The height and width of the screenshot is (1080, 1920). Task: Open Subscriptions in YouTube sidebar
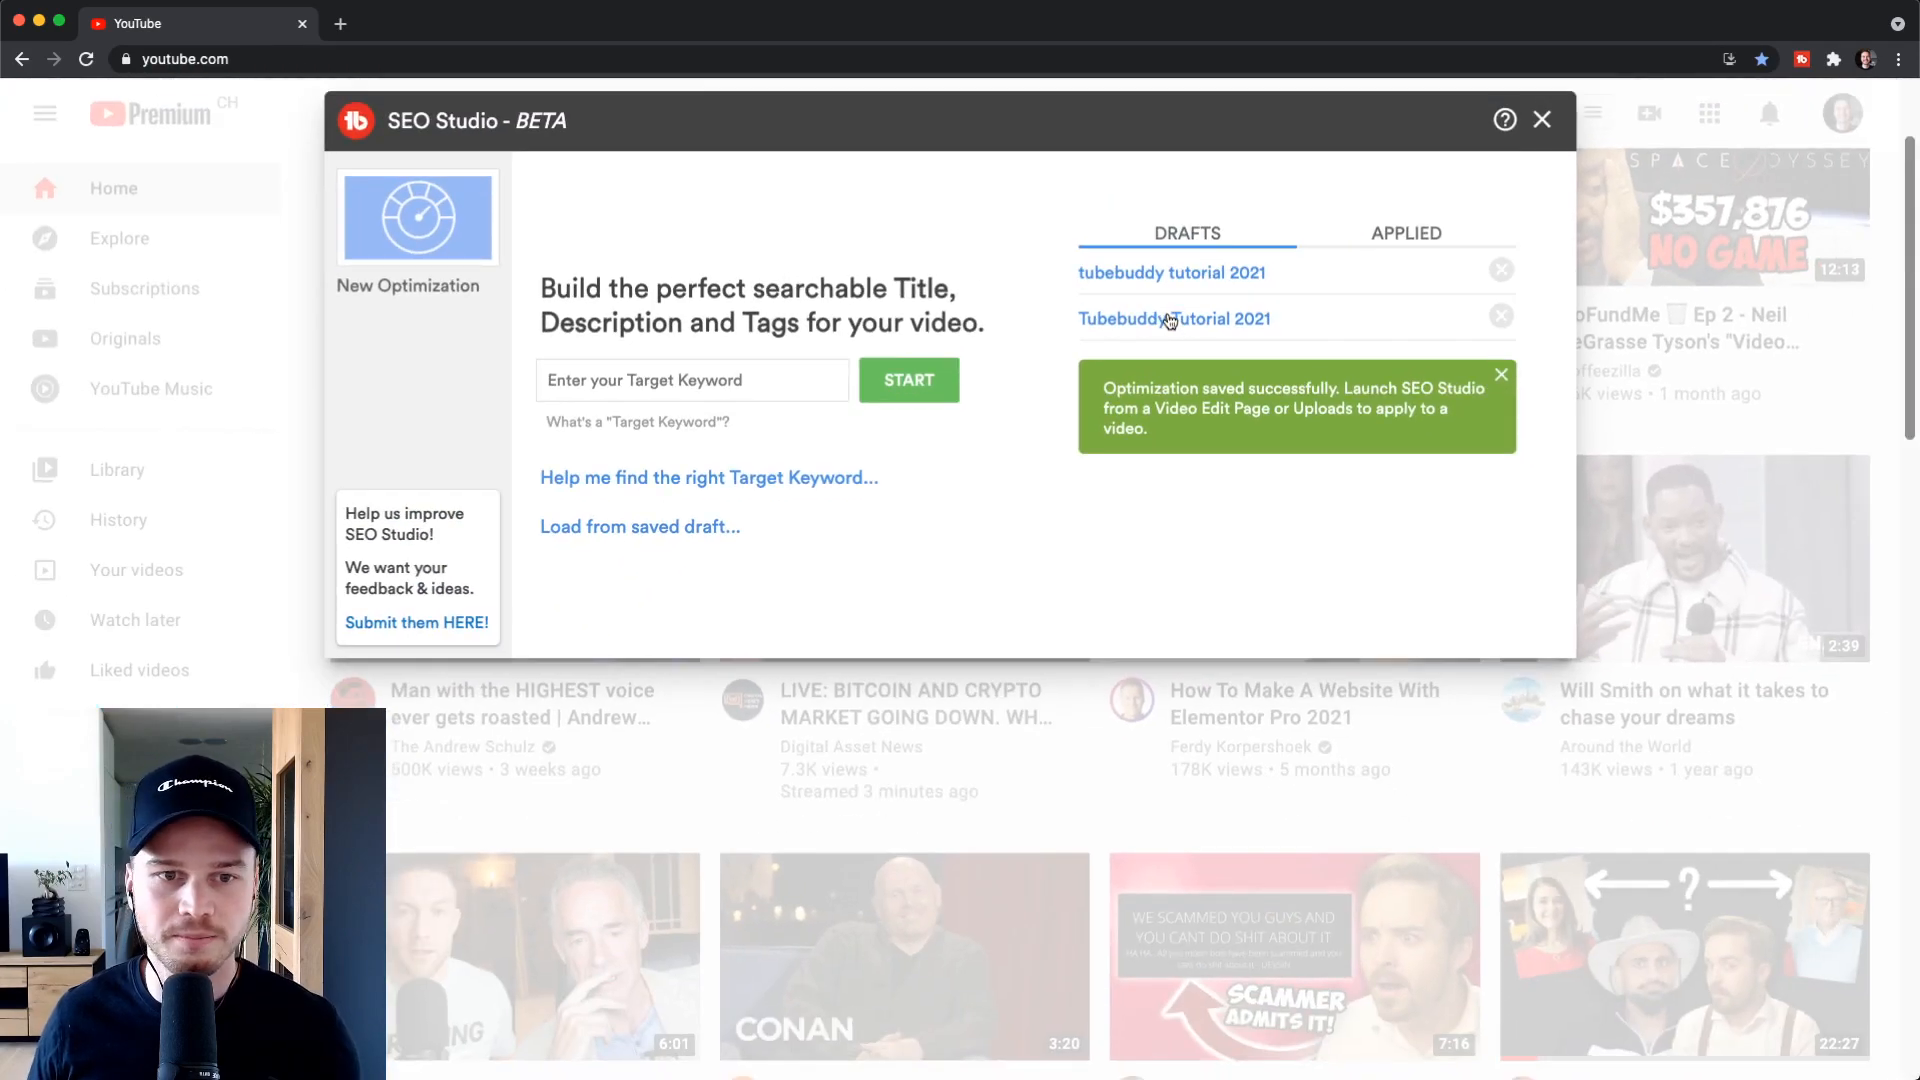coord(140,288)
